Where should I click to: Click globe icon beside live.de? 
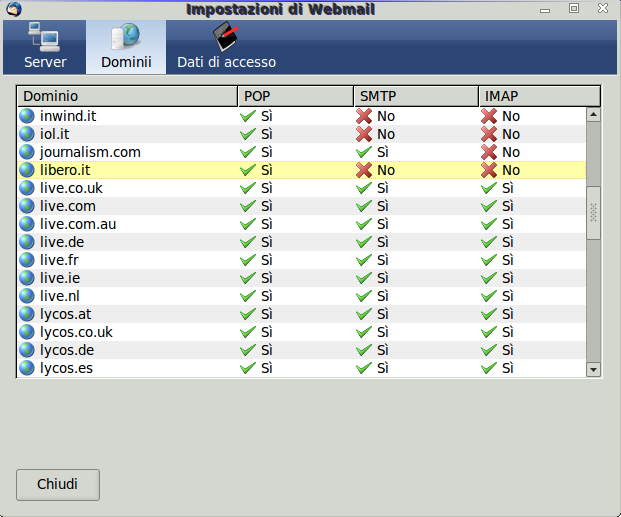27,242
